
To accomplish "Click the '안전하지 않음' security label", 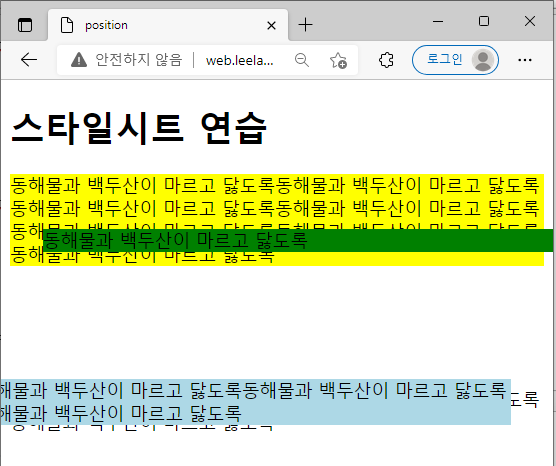I will [139, 60].
